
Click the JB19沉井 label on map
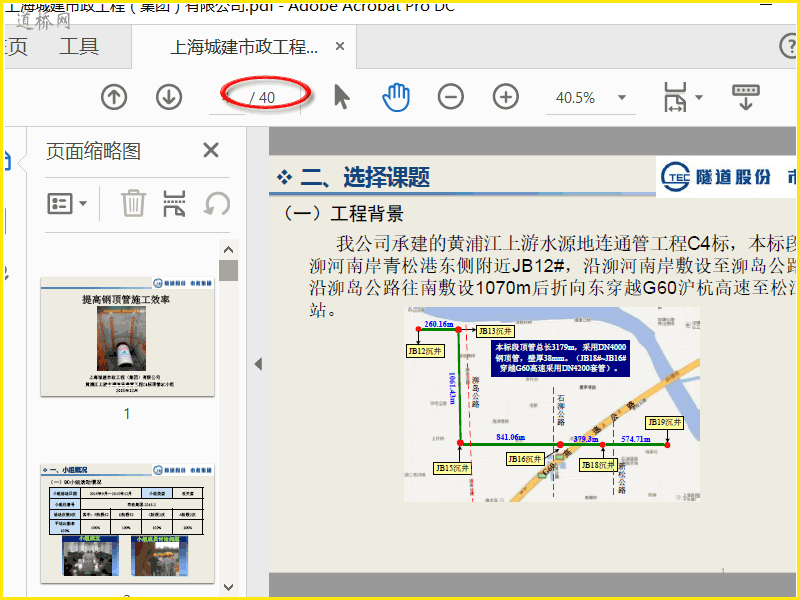(x=664, y=422)
